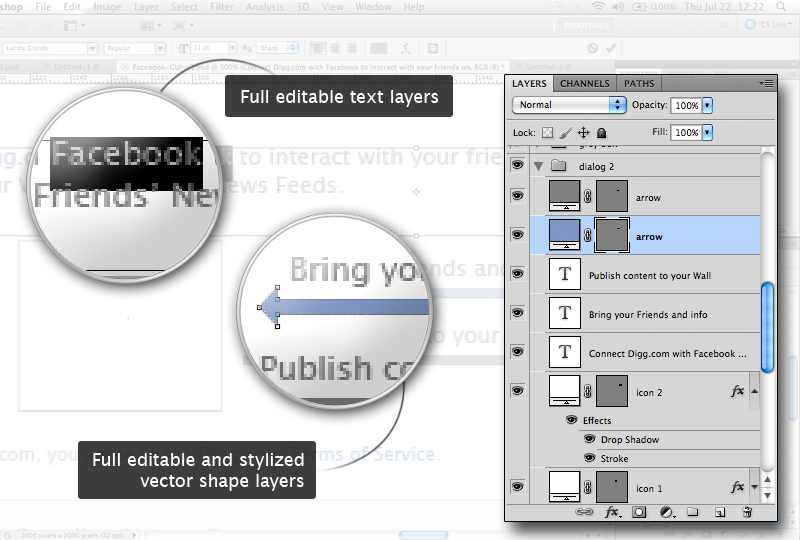Click the Layers panel blue scrollbar thumb
This screenshot has height=540, width=800.
click(767, 327)
